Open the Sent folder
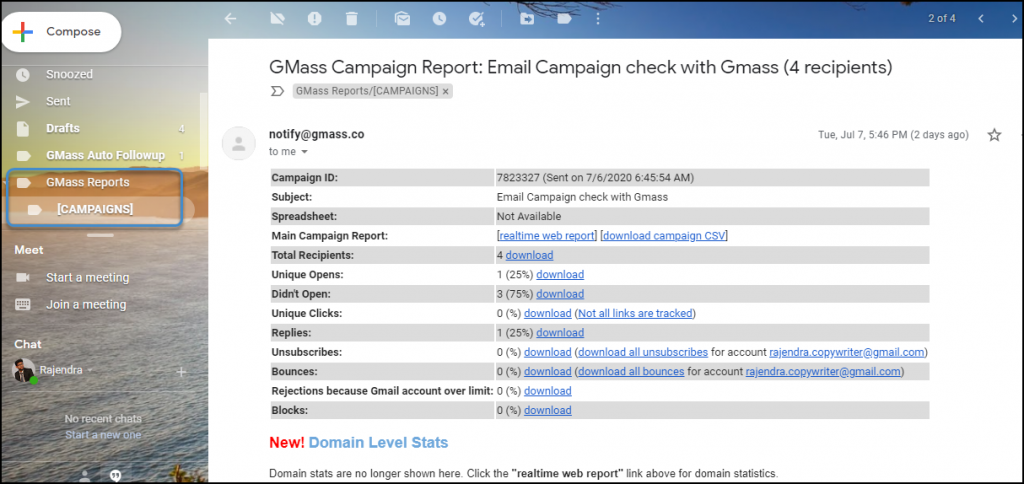This screenshot has height=484, width=1024. coord(58,101)
